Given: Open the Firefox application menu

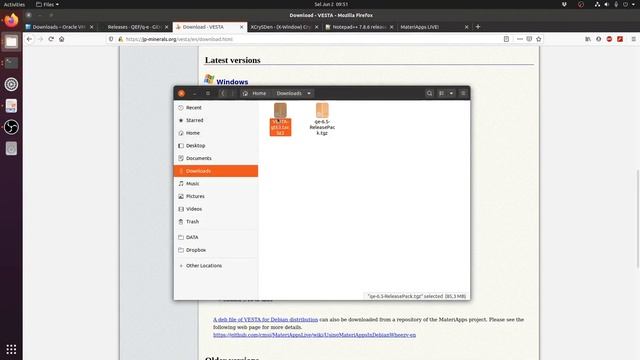Looking at the screenshot, I should tap(633, 39).
